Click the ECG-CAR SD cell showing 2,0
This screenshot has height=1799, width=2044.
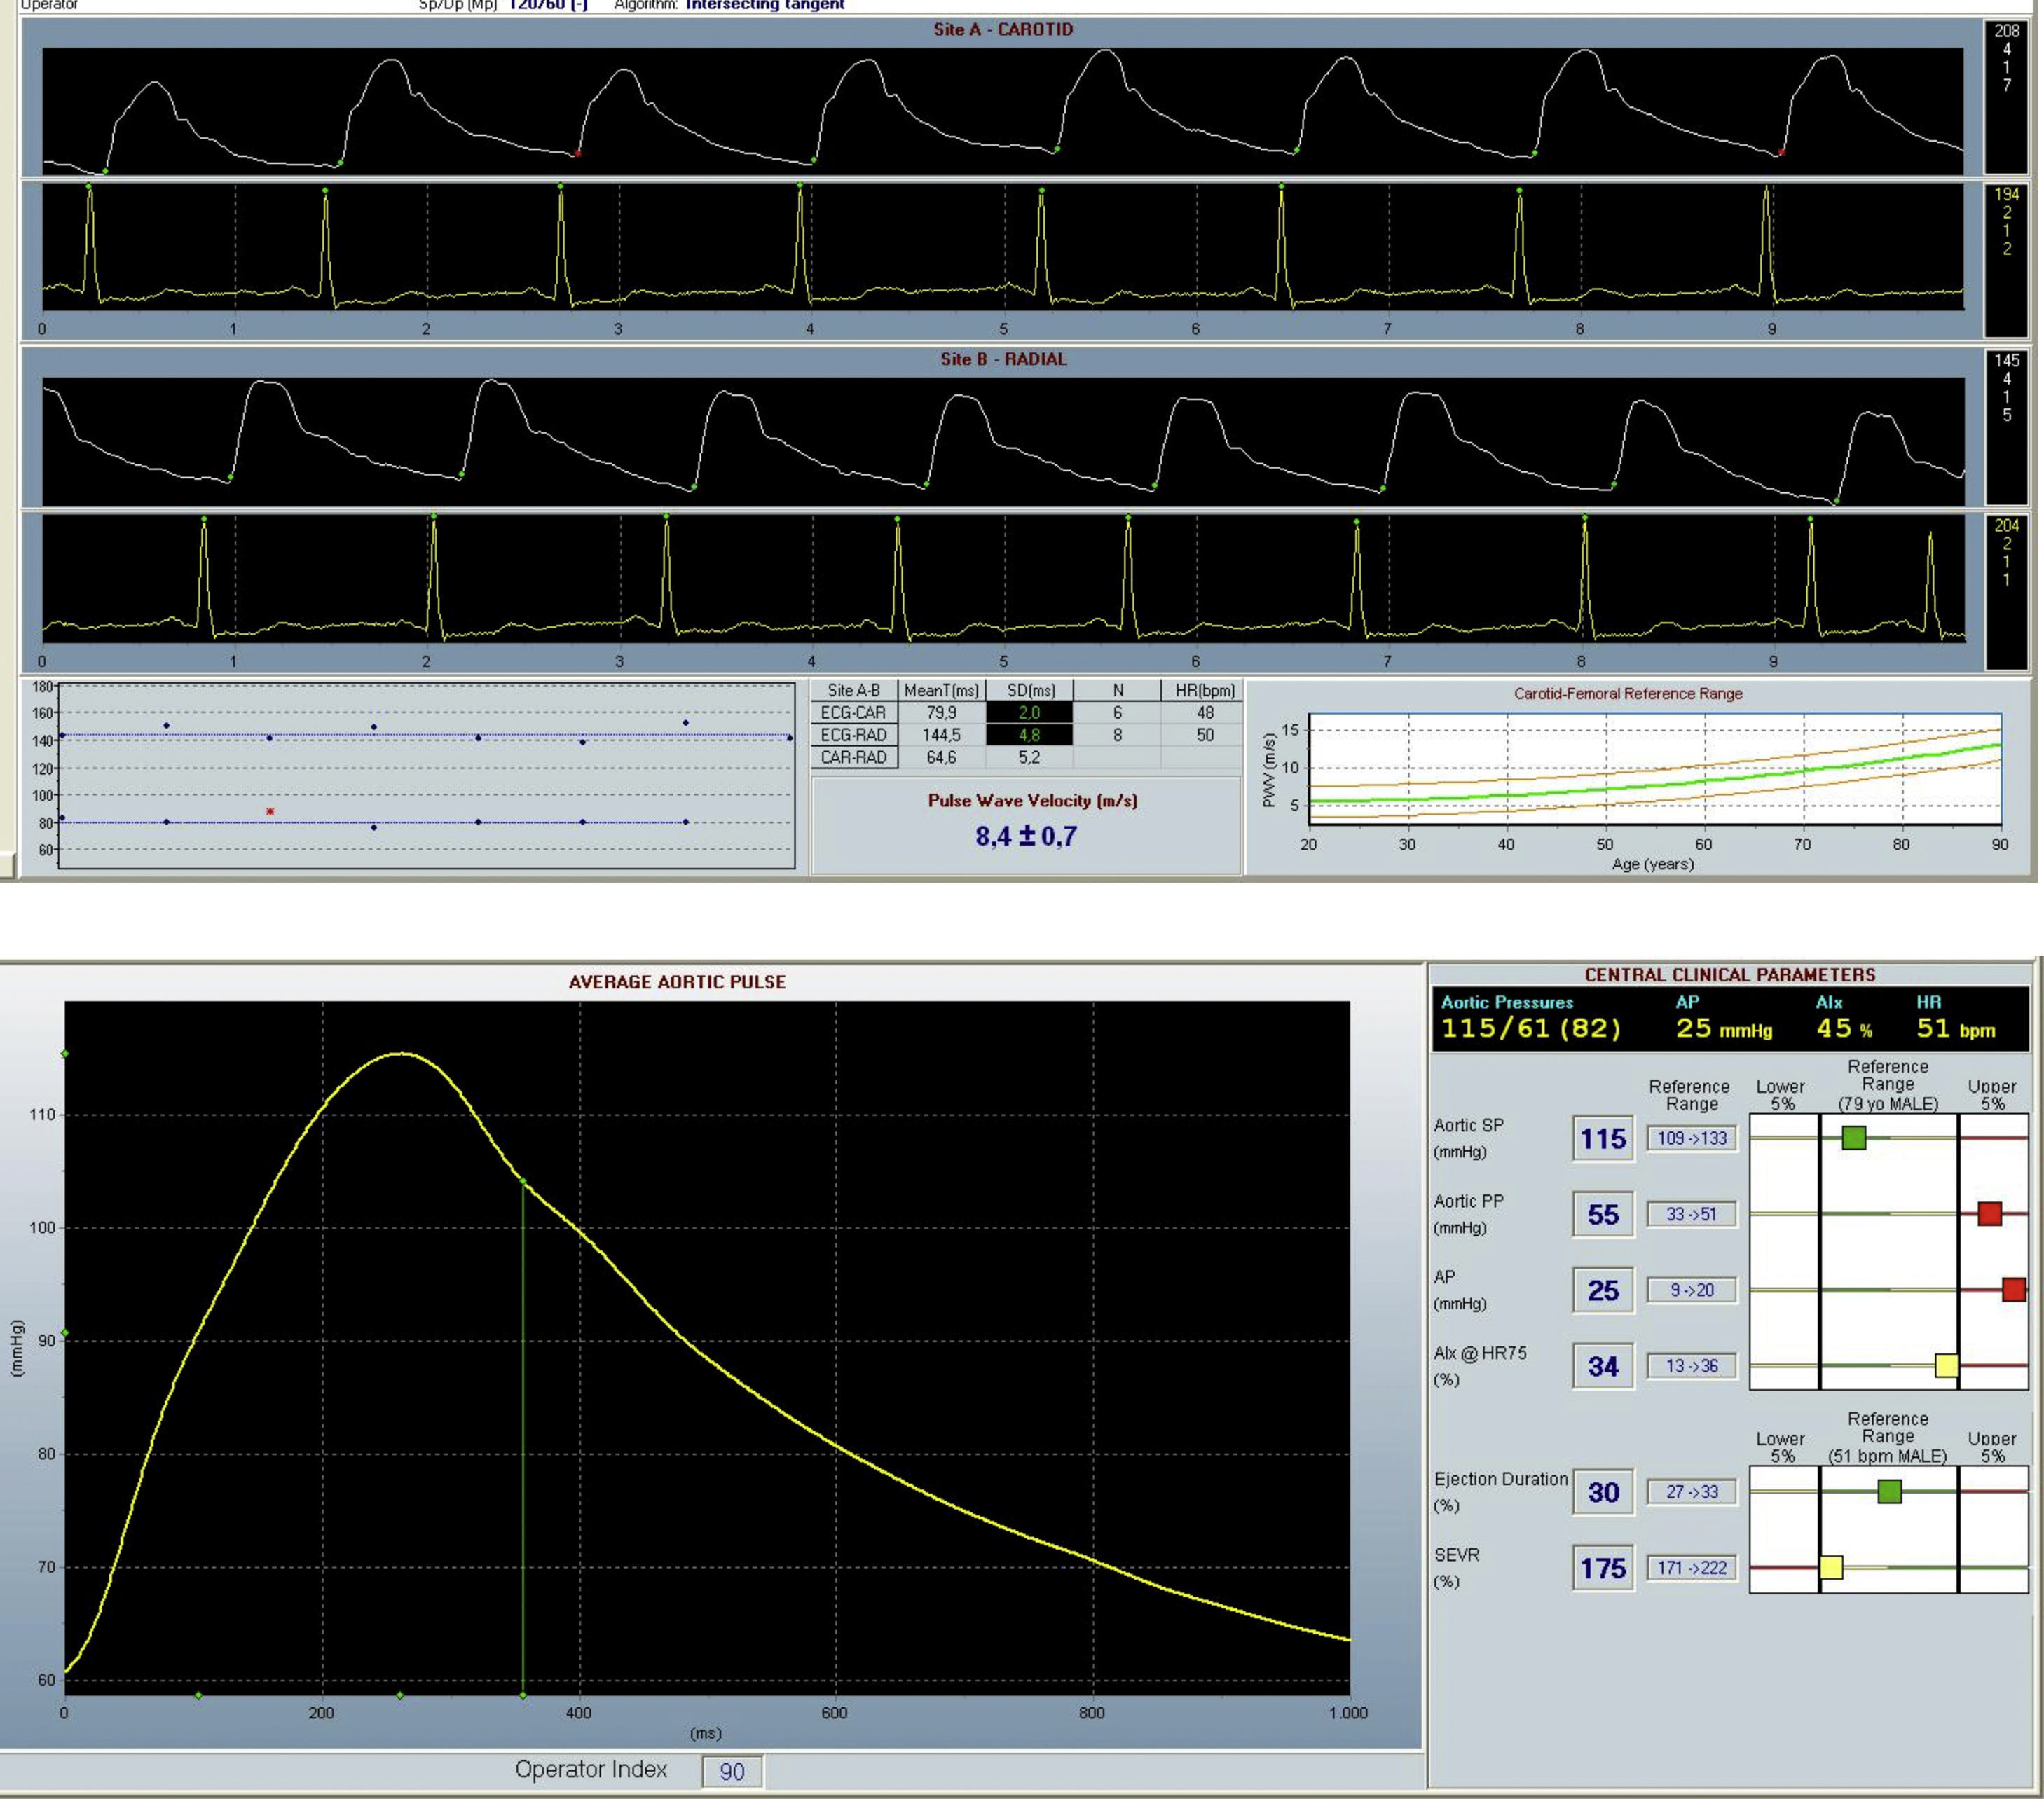[x=1029, y=713]
